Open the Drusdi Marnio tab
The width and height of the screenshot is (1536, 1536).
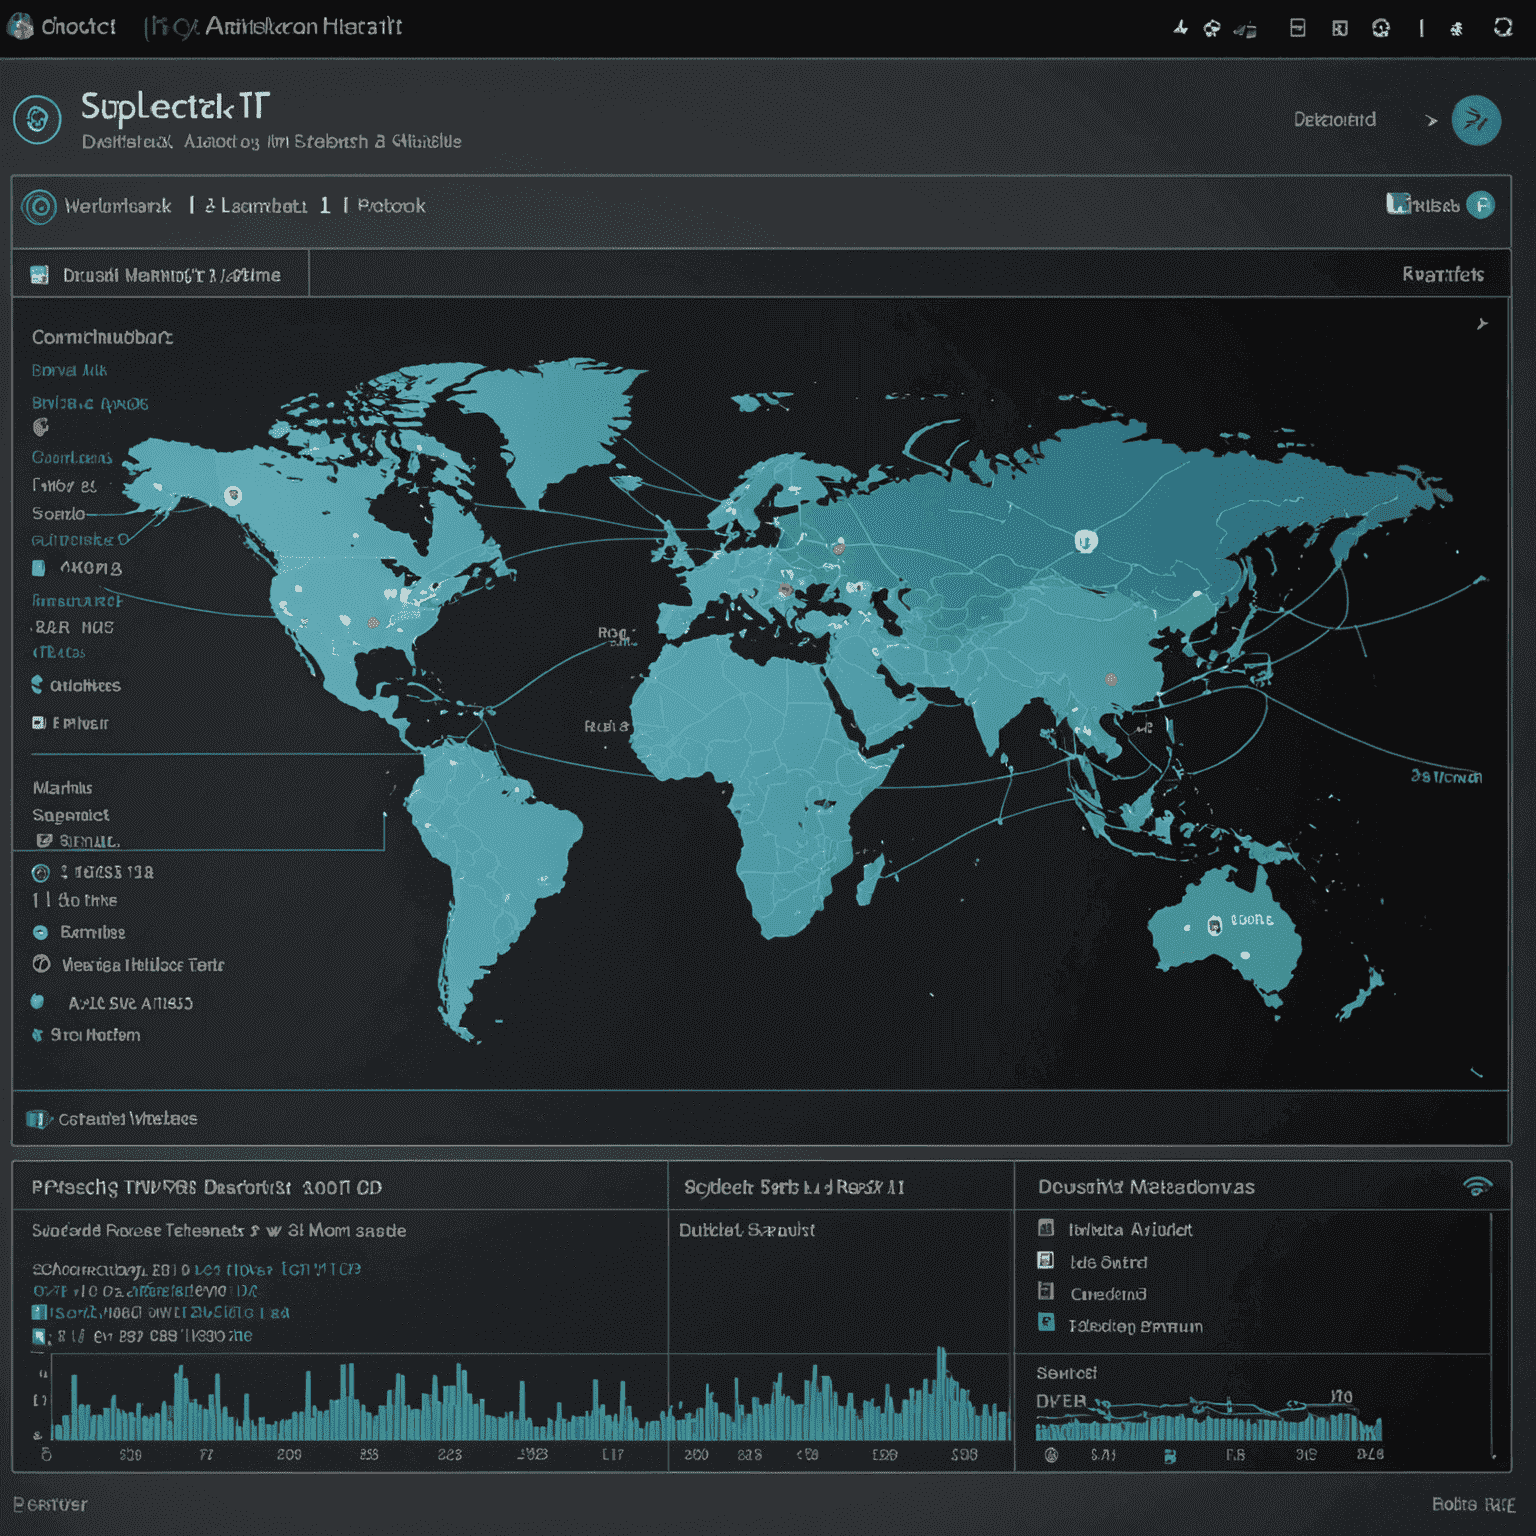pyautogui.click(x=160, y=274)
